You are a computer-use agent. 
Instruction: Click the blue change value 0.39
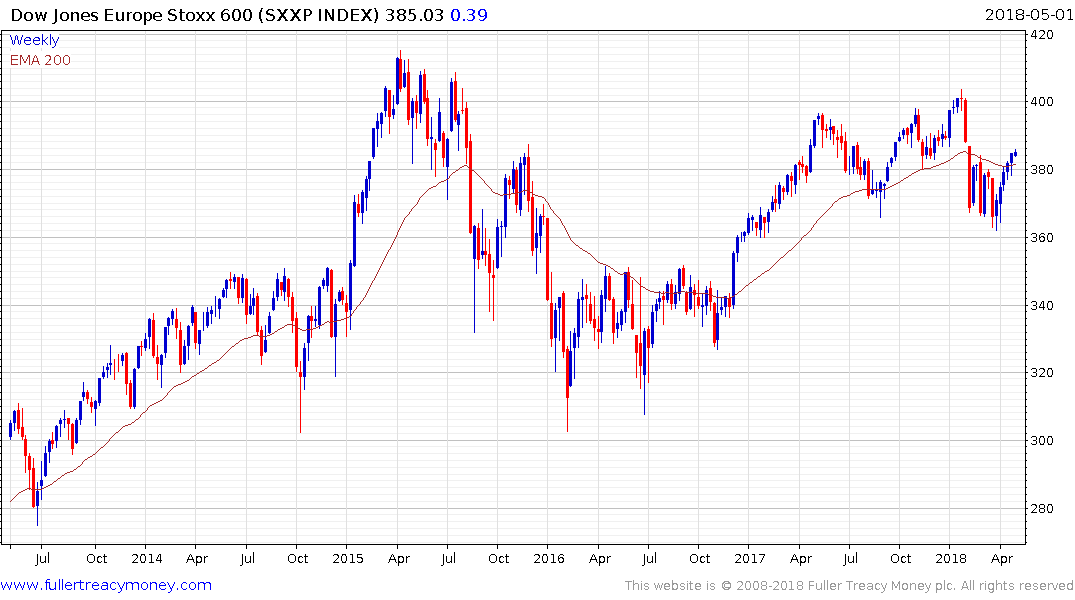click(x=469, y=15)
